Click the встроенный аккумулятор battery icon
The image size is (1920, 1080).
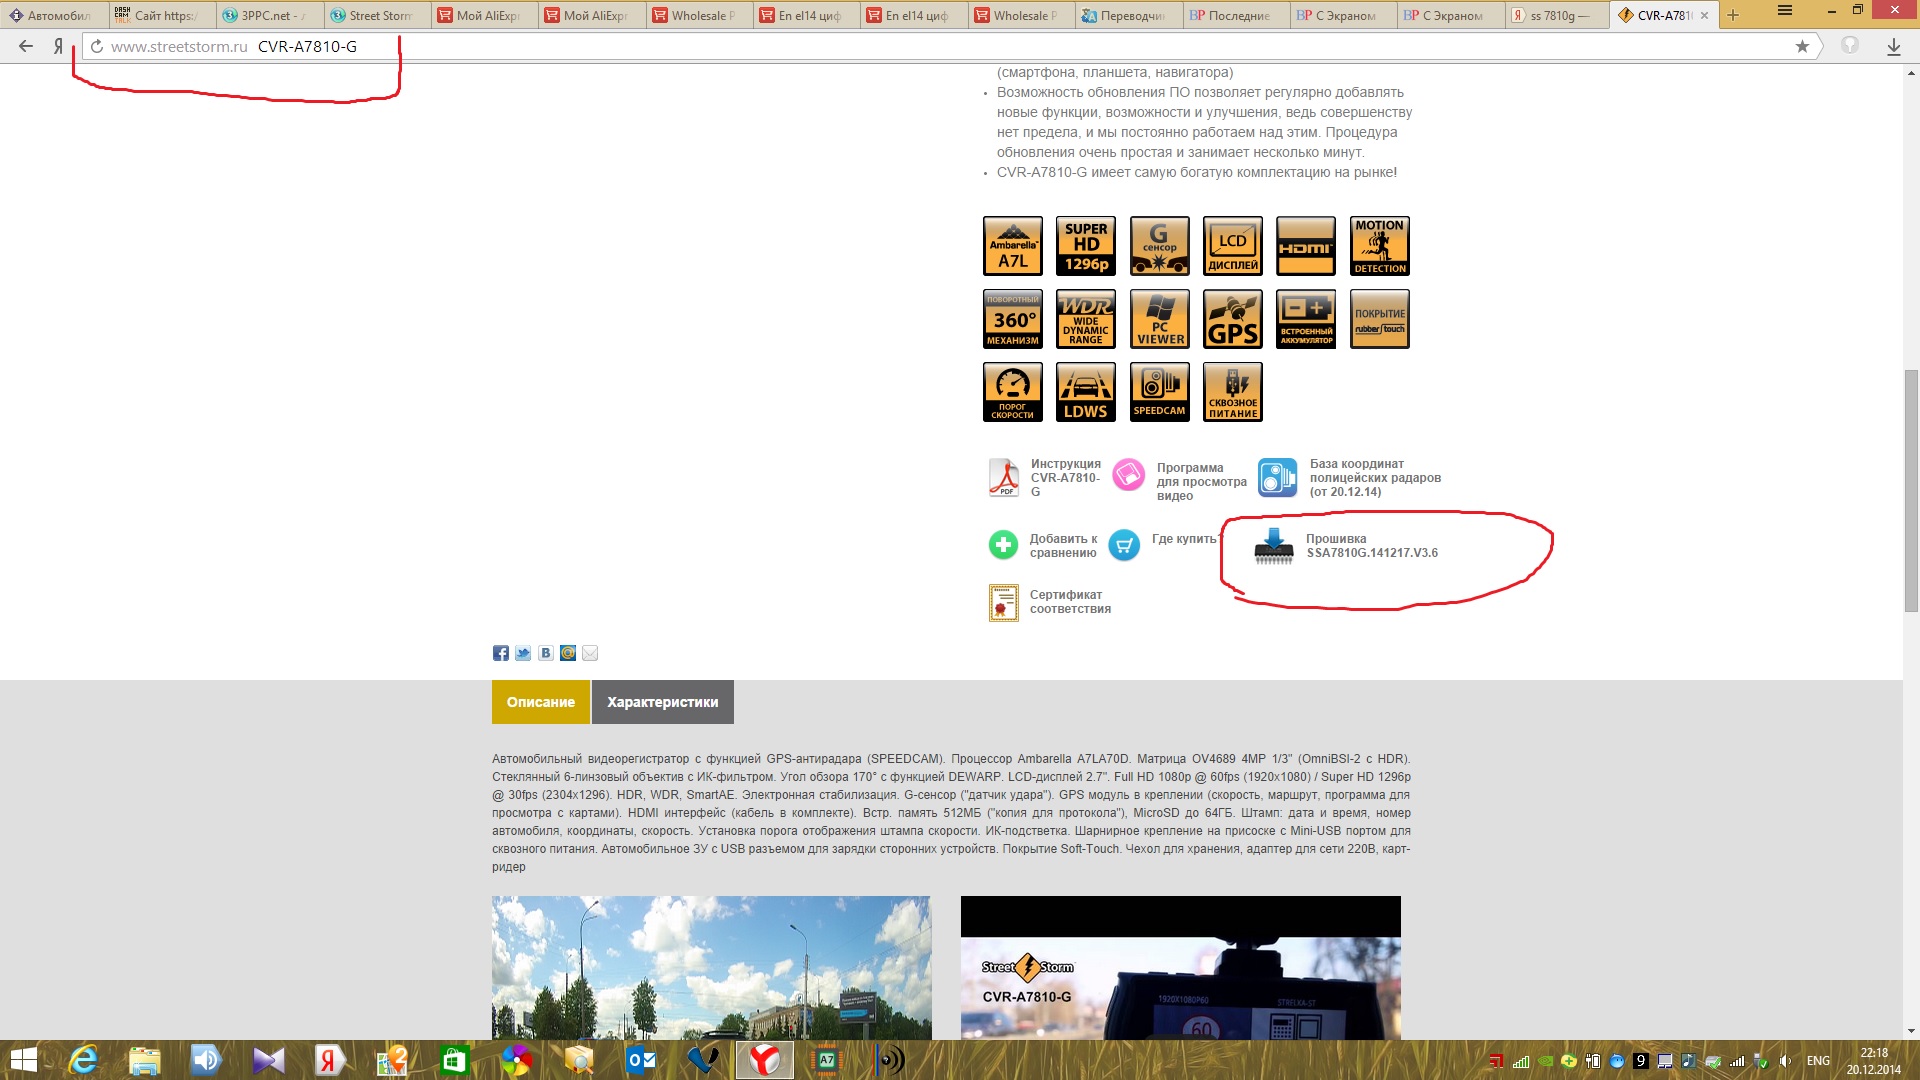[x=1306, y=319]
